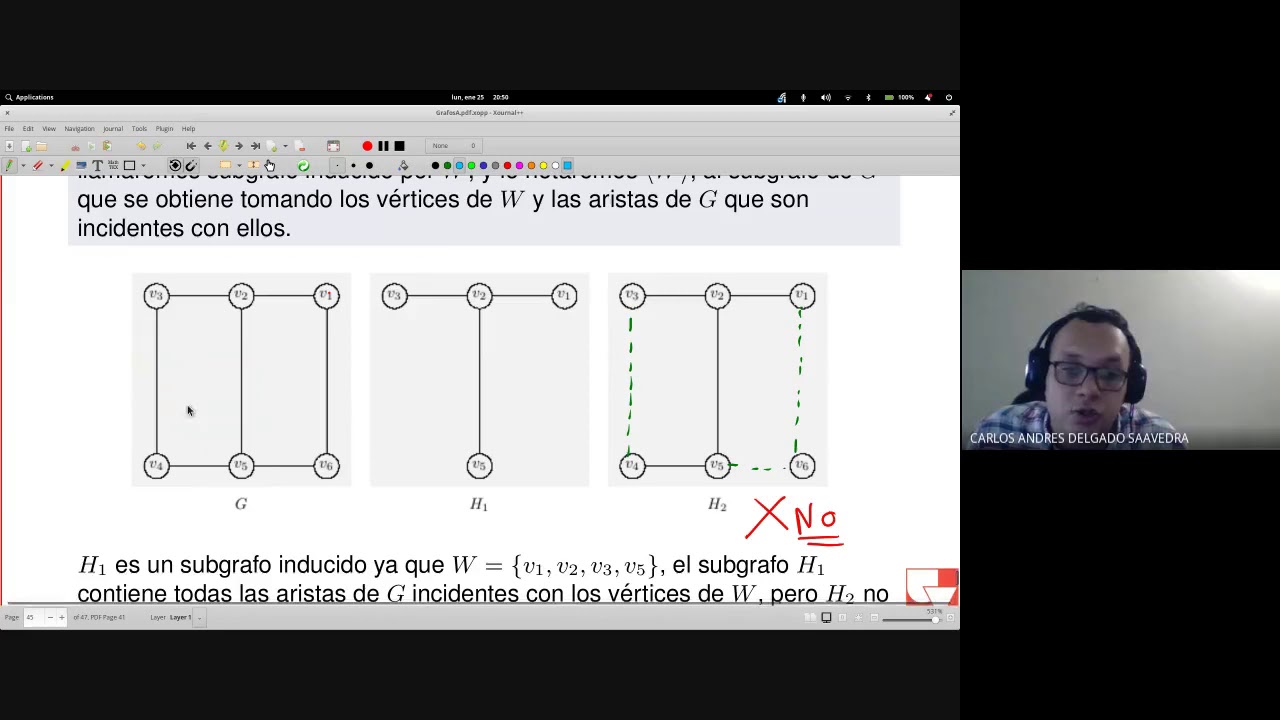Pick the black color swatch
The image size is (1280, 720).
tap(435, 165)
